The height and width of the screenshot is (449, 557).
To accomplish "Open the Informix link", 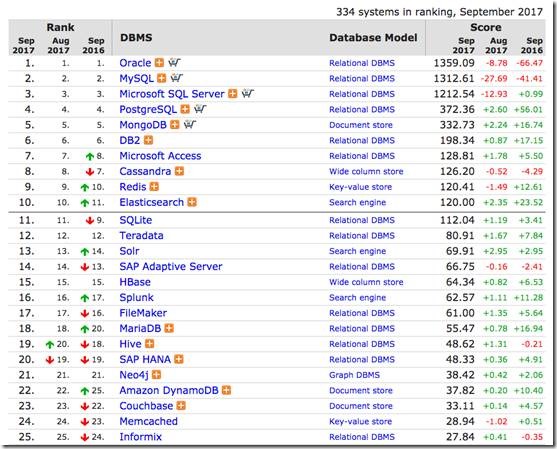I will [141, 437].
